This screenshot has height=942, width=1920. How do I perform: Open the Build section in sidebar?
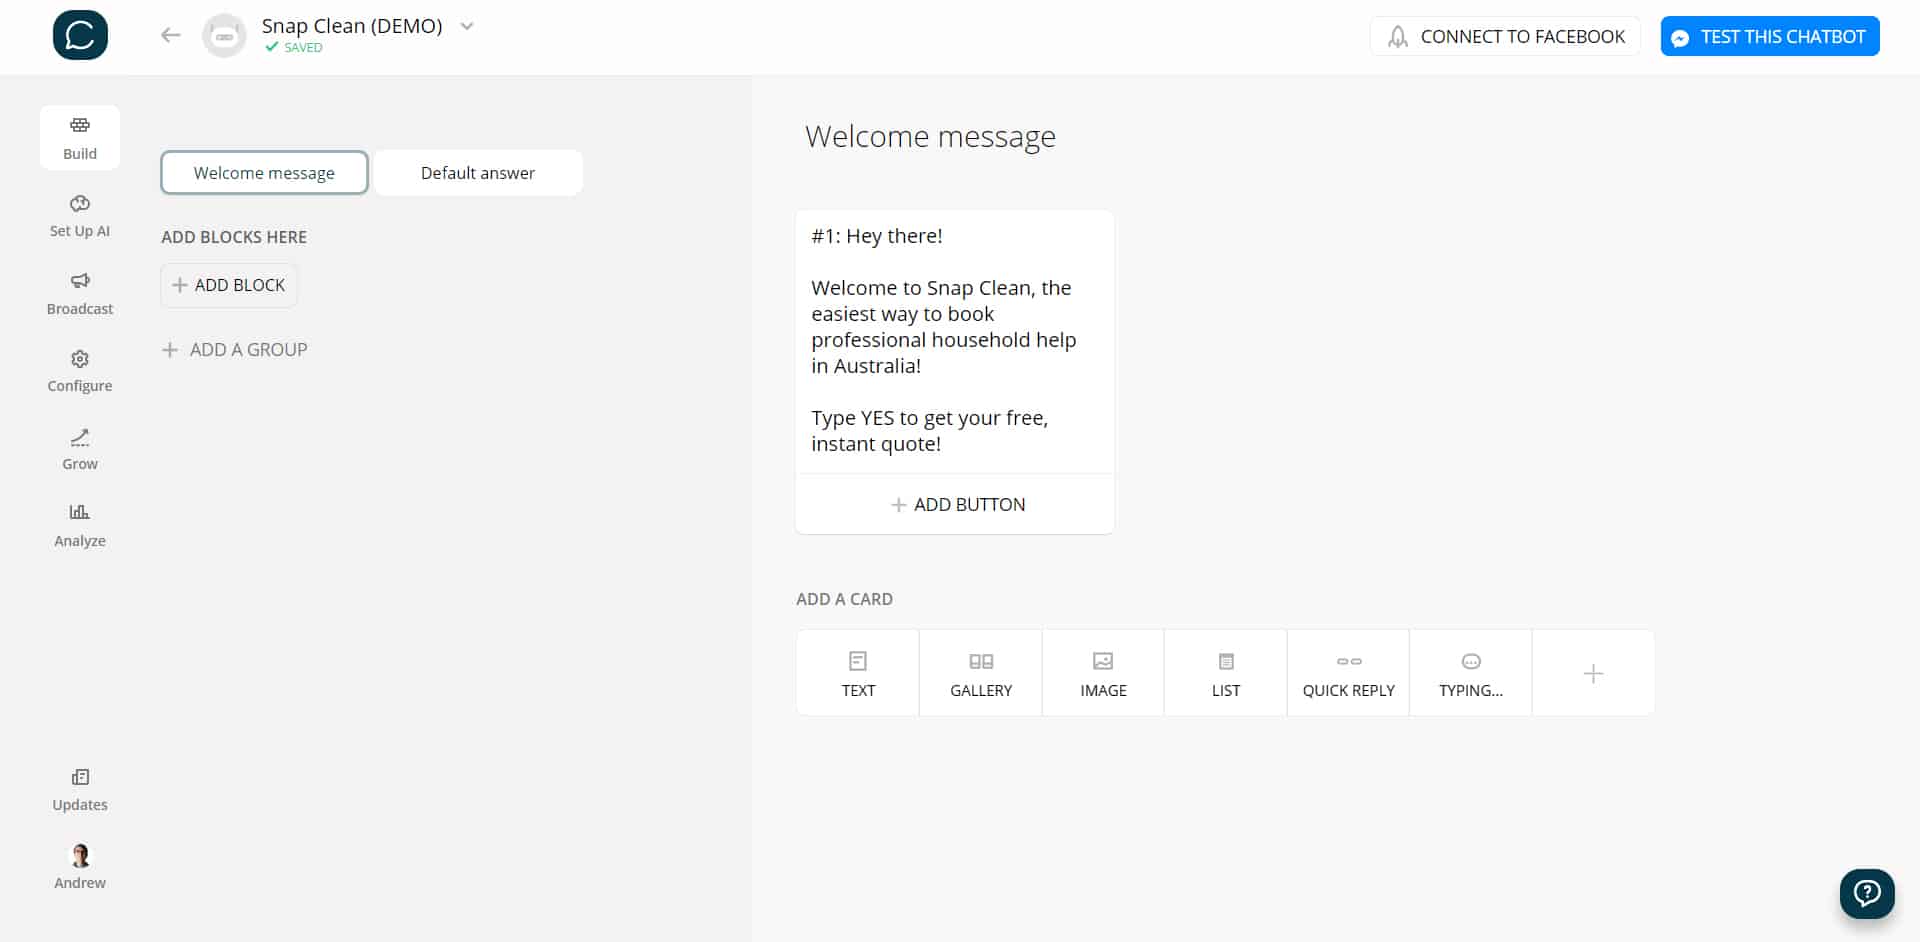[80, 138]
